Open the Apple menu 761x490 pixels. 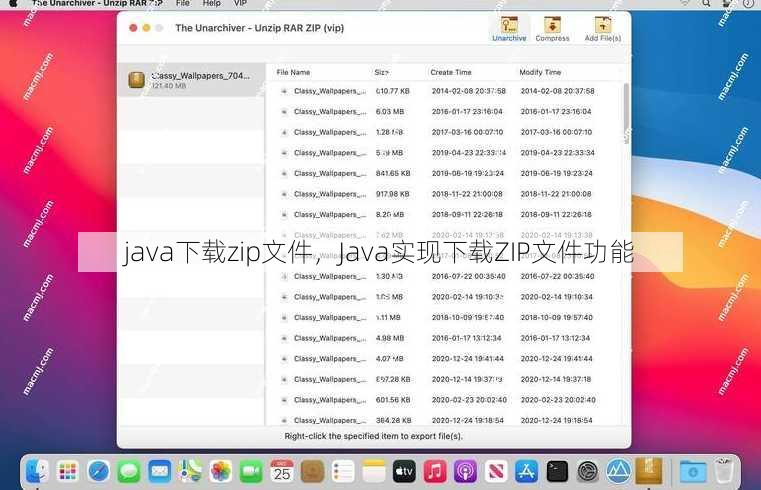(x=14, y=3)
